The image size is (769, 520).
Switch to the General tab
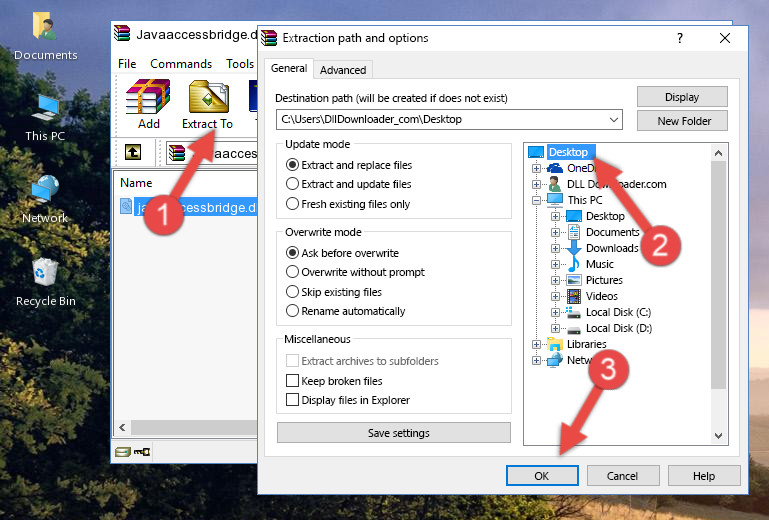point(289,68)
